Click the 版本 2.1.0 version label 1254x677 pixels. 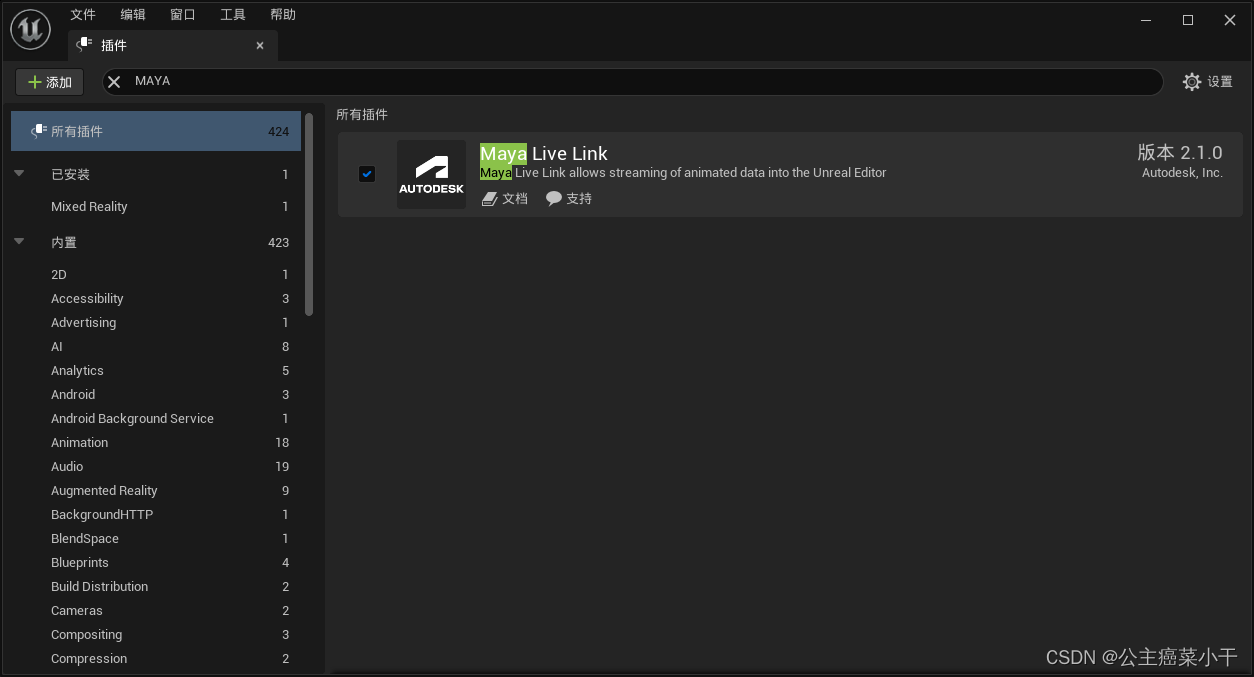coord(1180,152)
